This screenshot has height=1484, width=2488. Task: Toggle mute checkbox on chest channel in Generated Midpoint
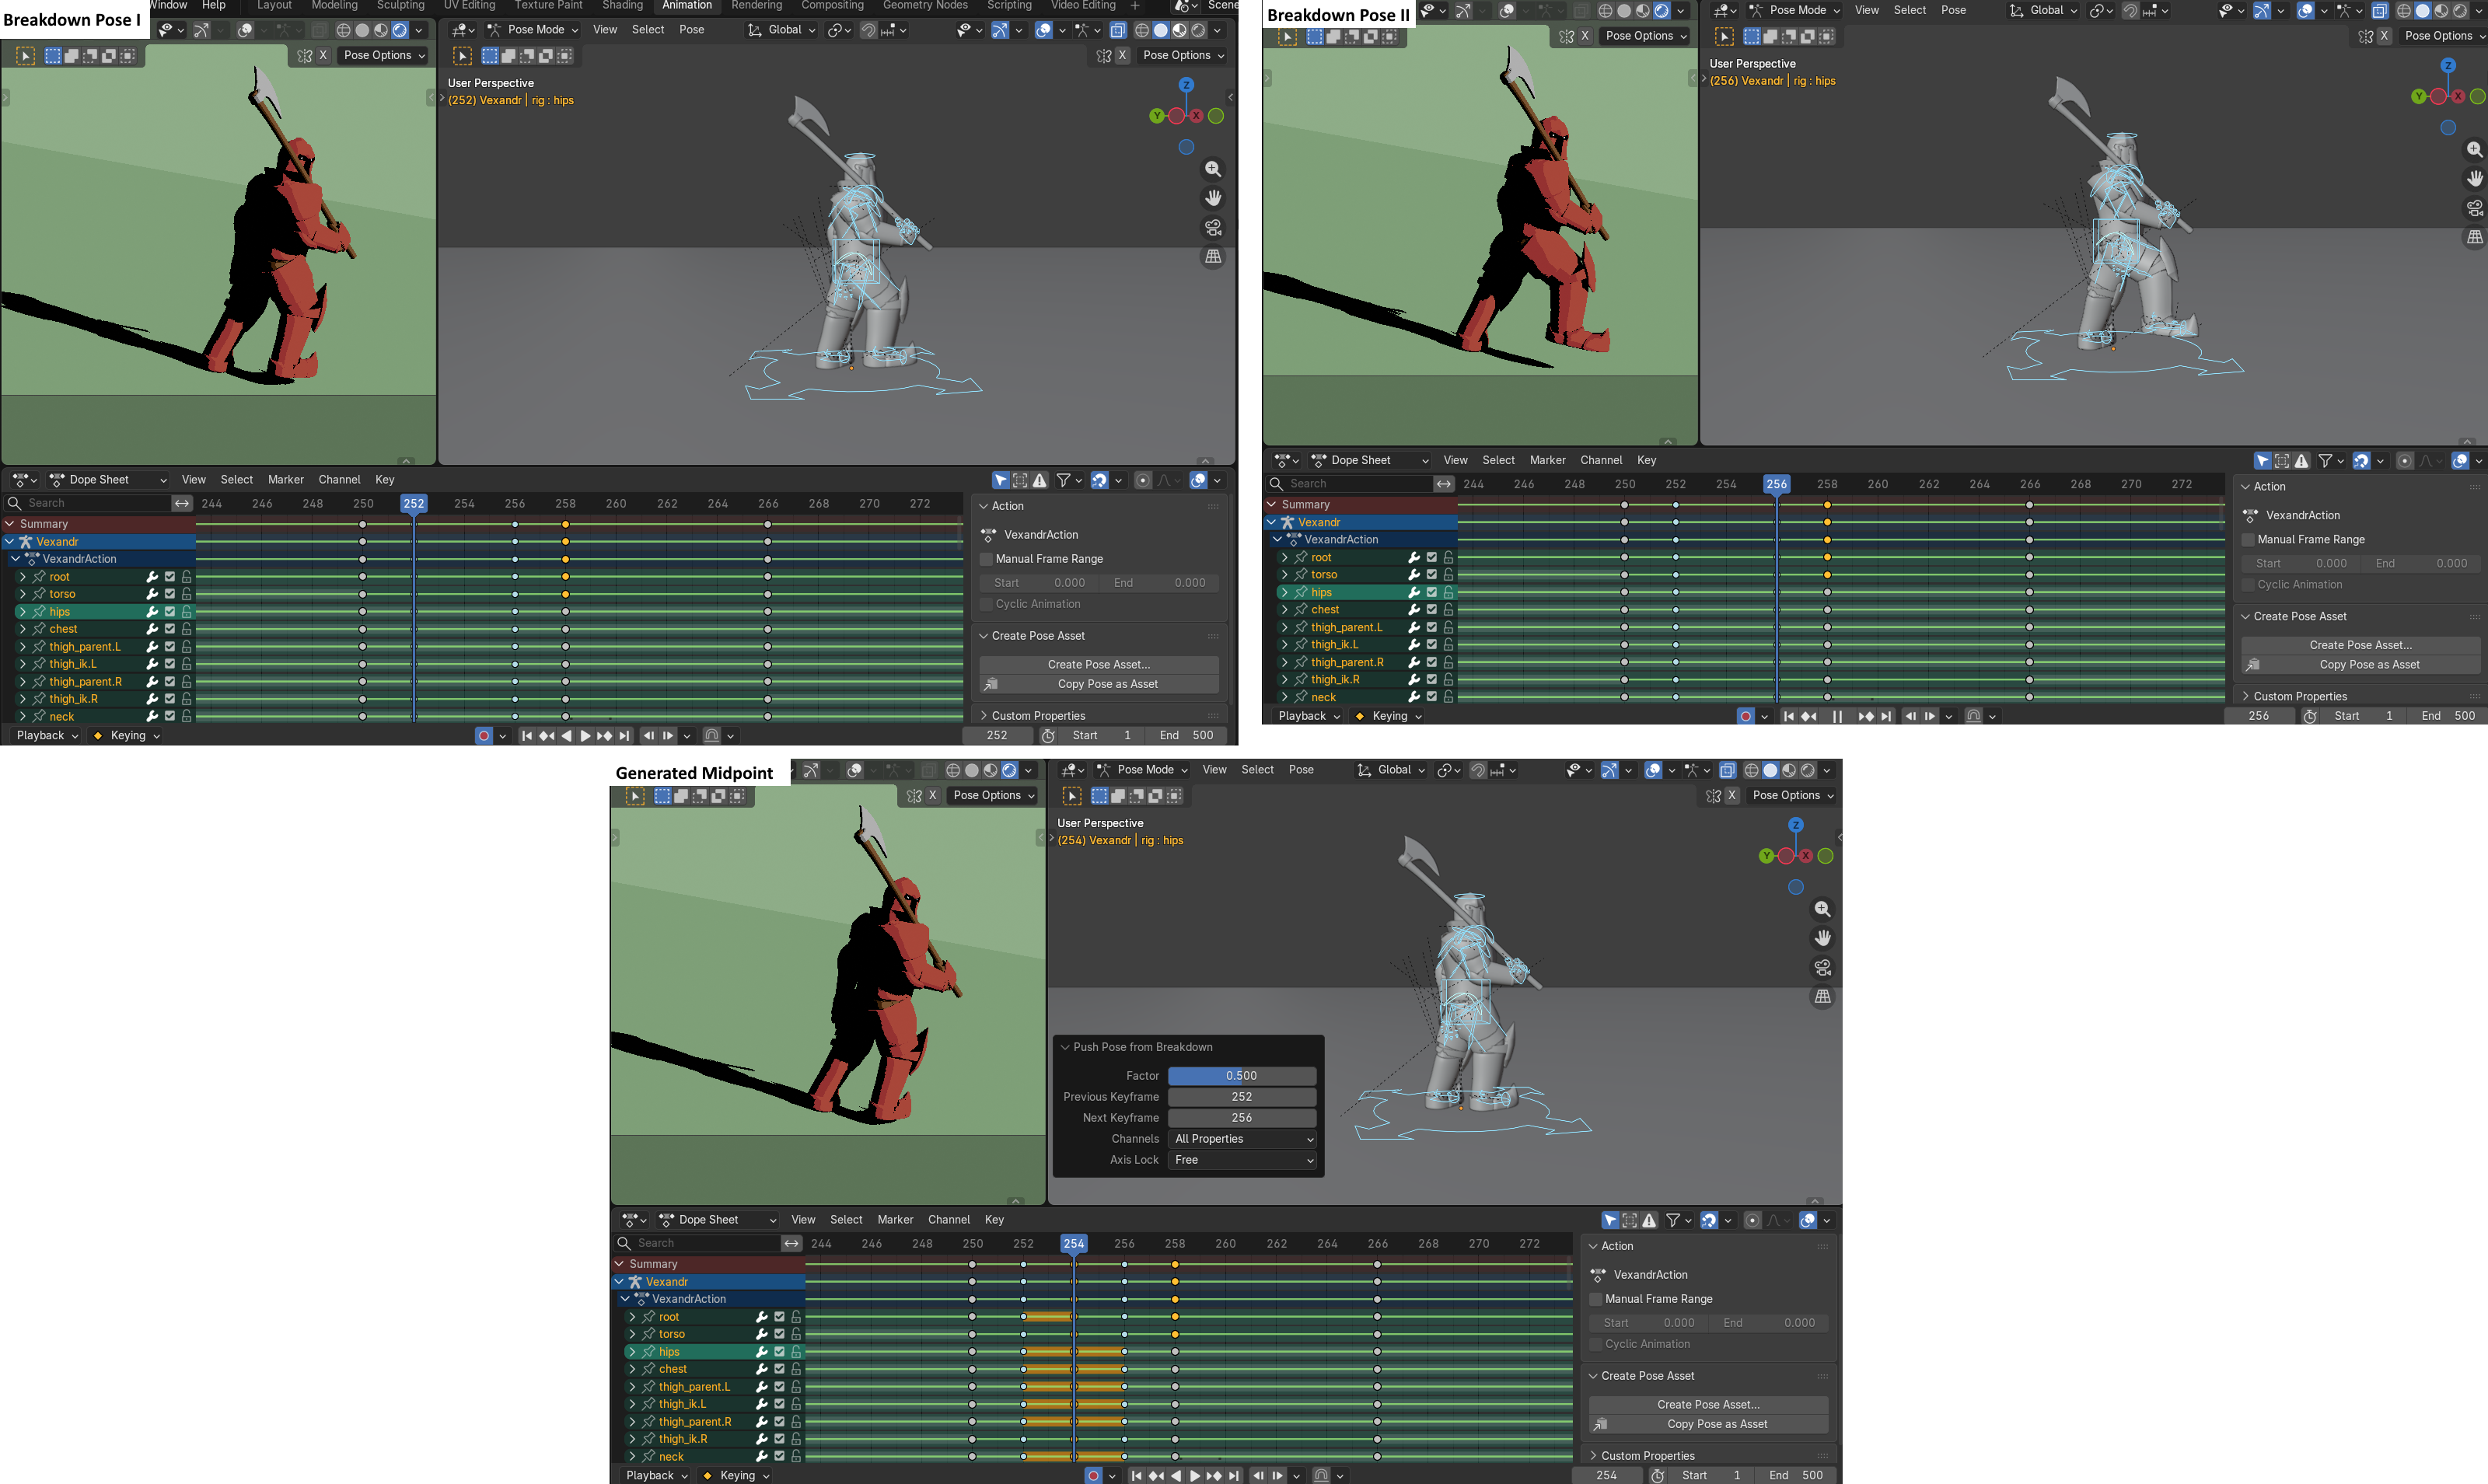click(x=779, y=1369)
